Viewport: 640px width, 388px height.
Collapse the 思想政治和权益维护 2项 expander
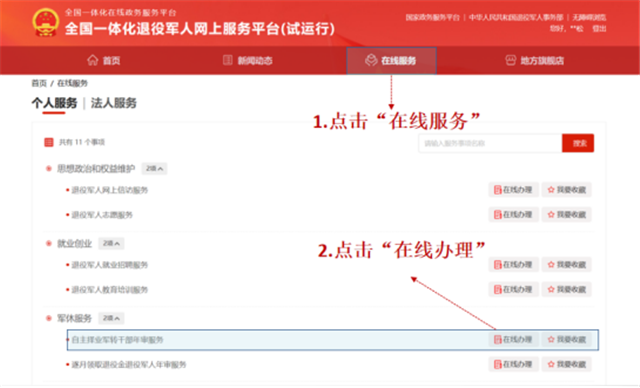click(154, 169)
